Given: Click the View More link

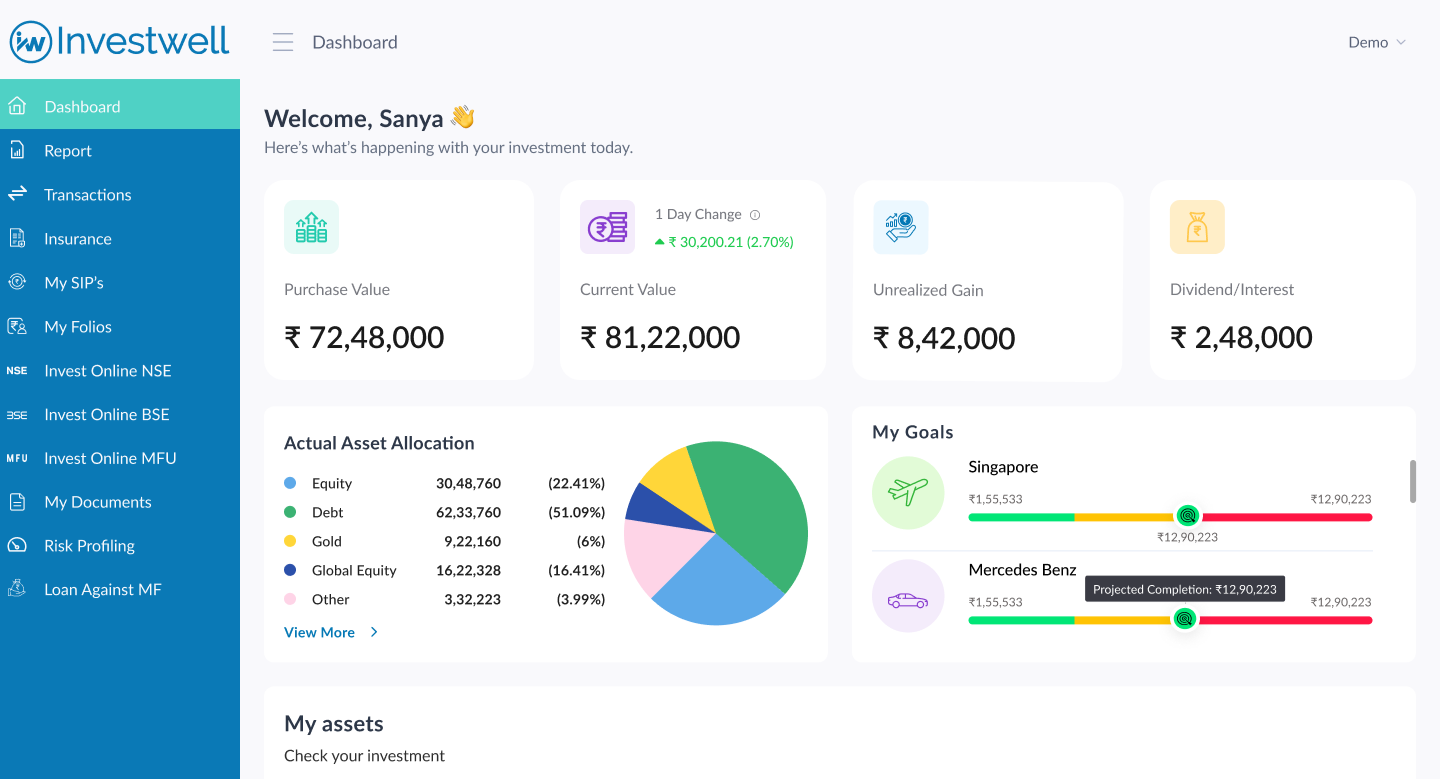Looking at the screenshot, I should 318,632.
